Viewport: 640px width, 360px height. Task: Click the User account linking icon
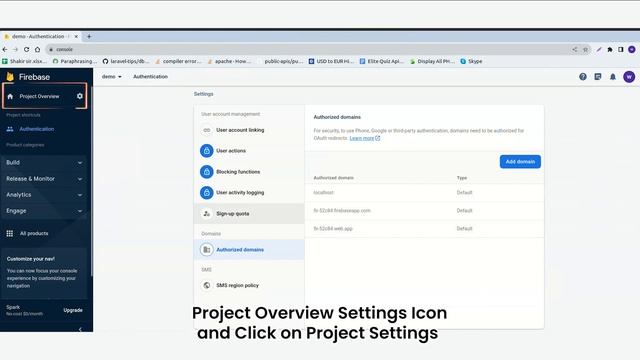click(x=207, y=130)
